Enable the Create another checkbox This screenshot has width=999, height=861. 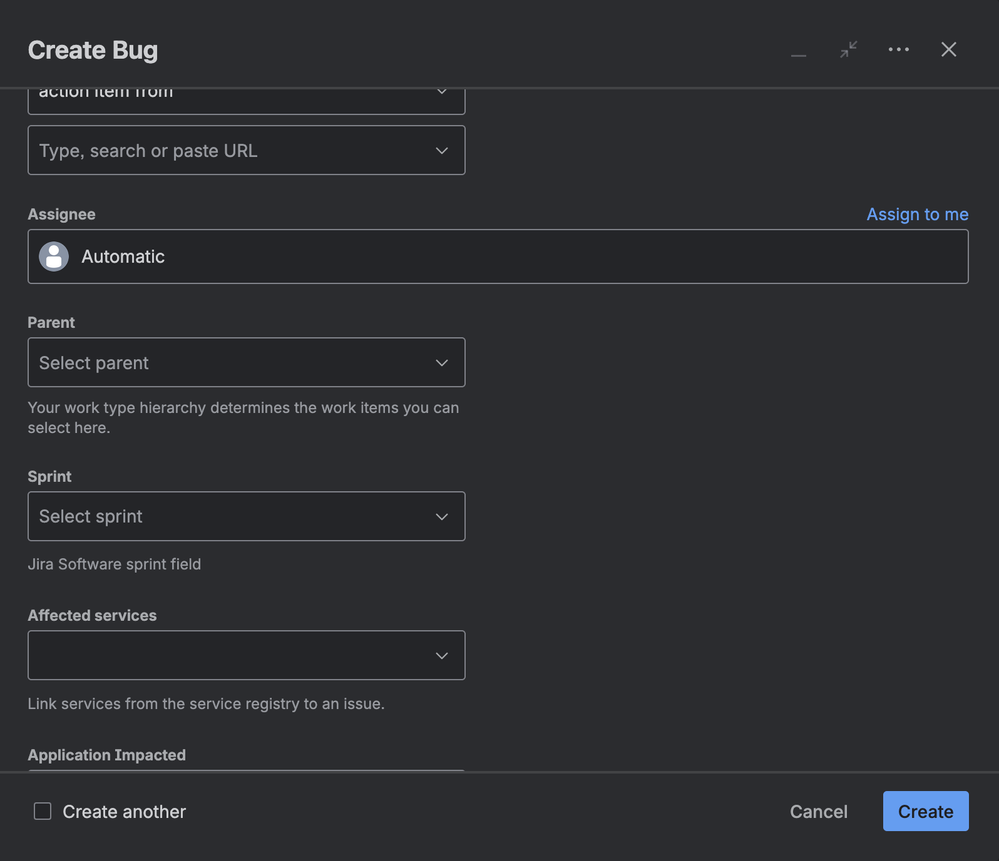43,811
